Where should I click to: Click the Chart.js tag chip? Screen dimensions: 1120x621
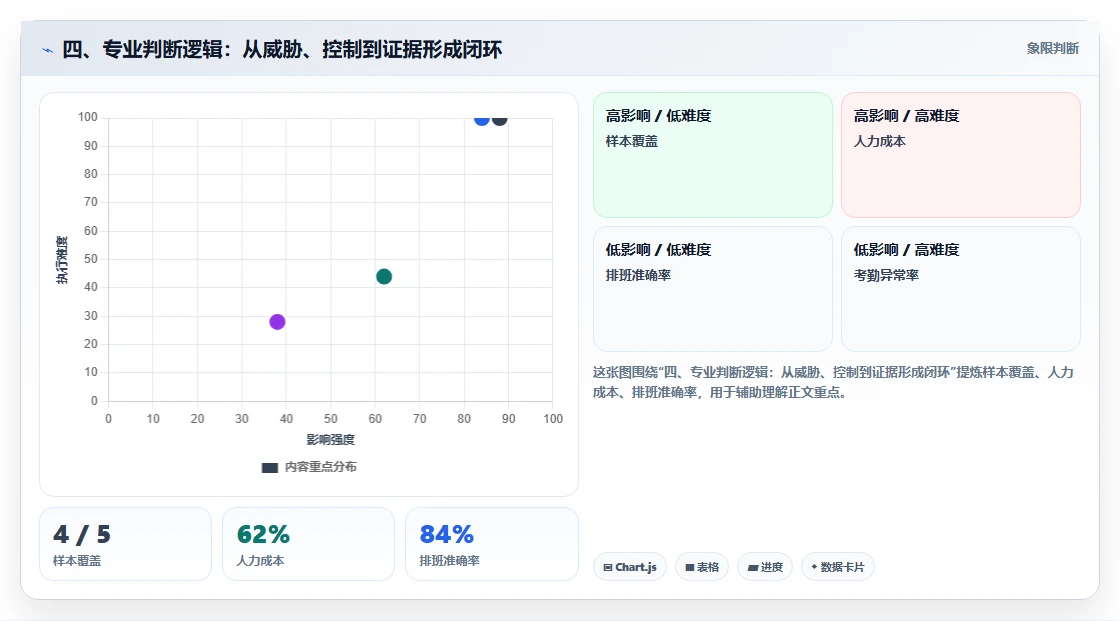click(x=630, y=567)
